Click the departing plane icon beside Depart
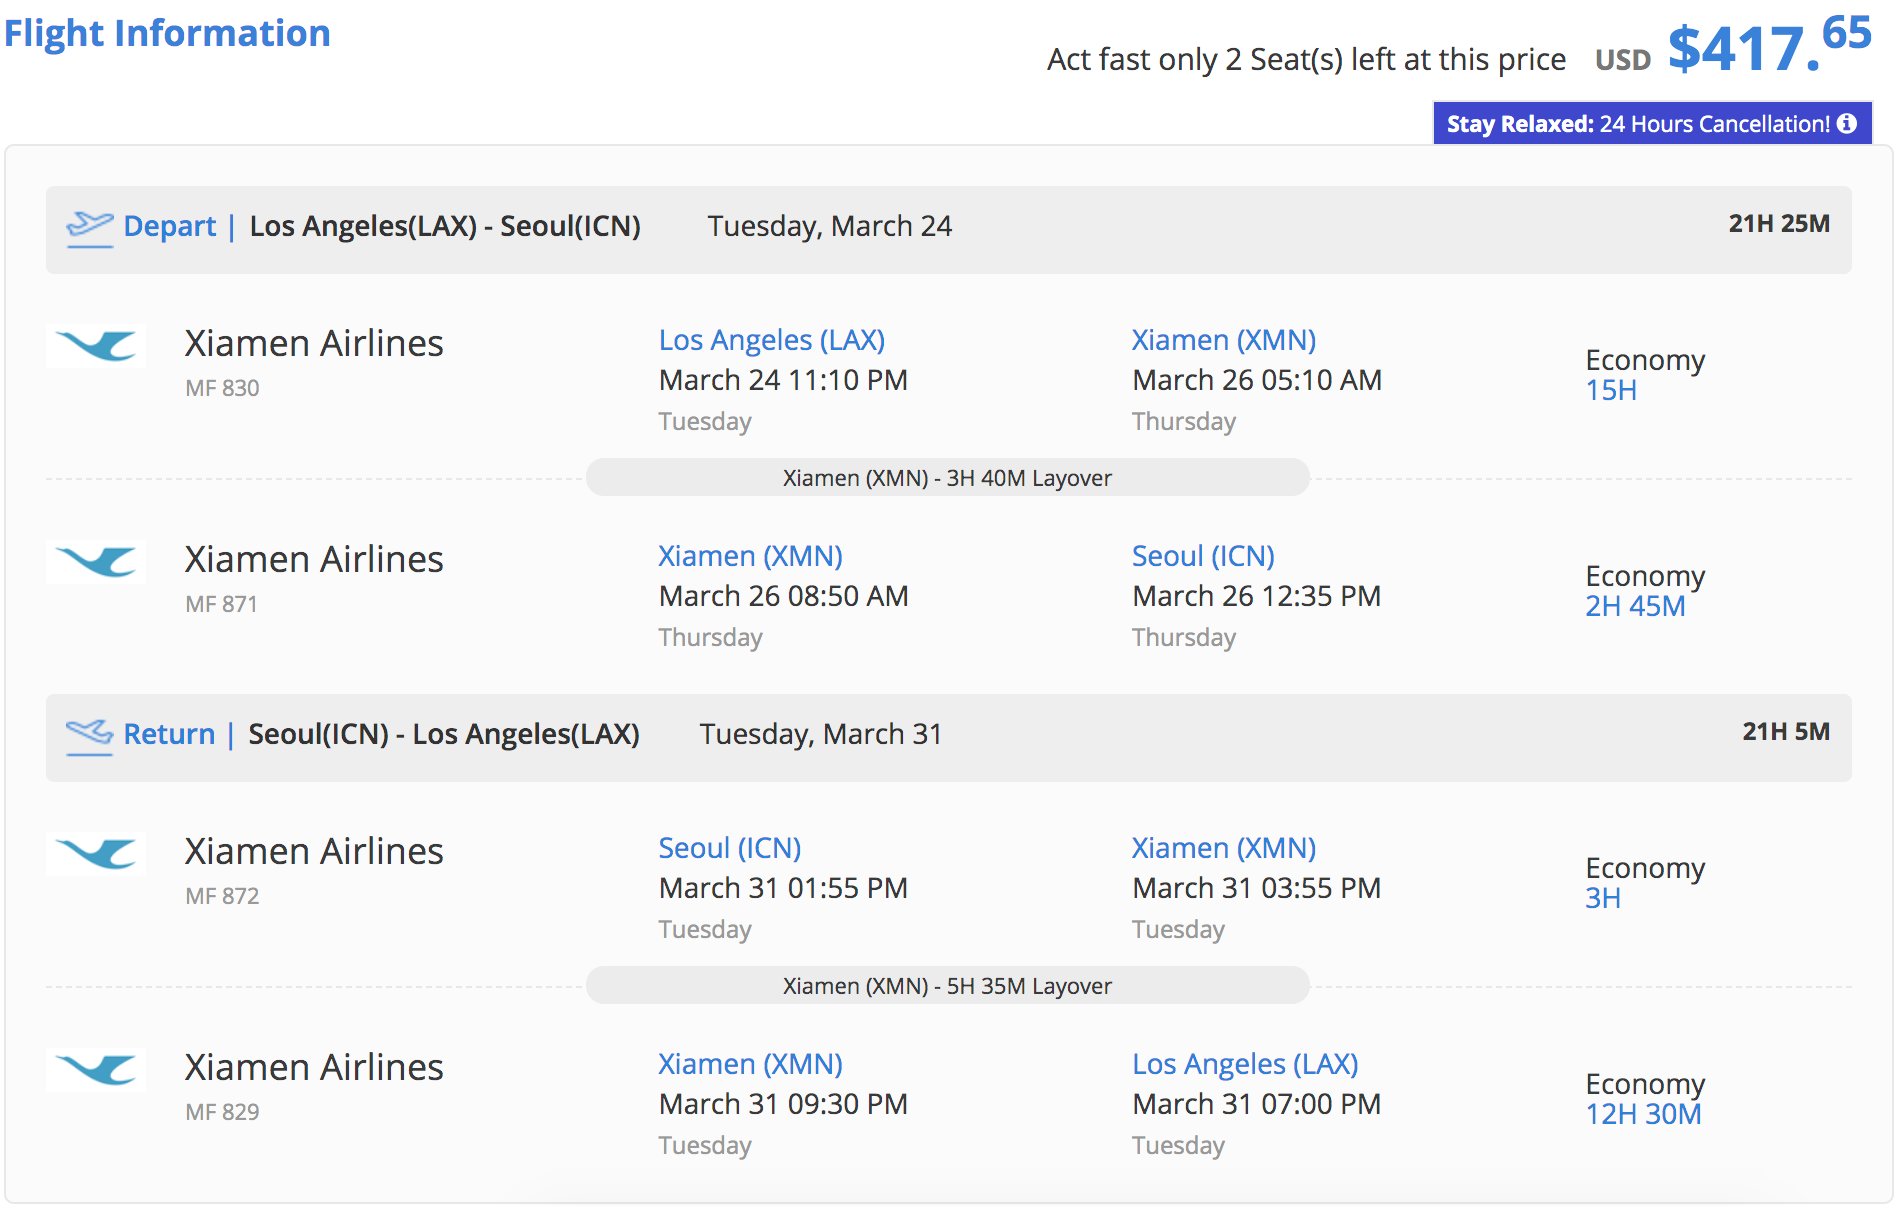1896x1206 pixels. 89,227
